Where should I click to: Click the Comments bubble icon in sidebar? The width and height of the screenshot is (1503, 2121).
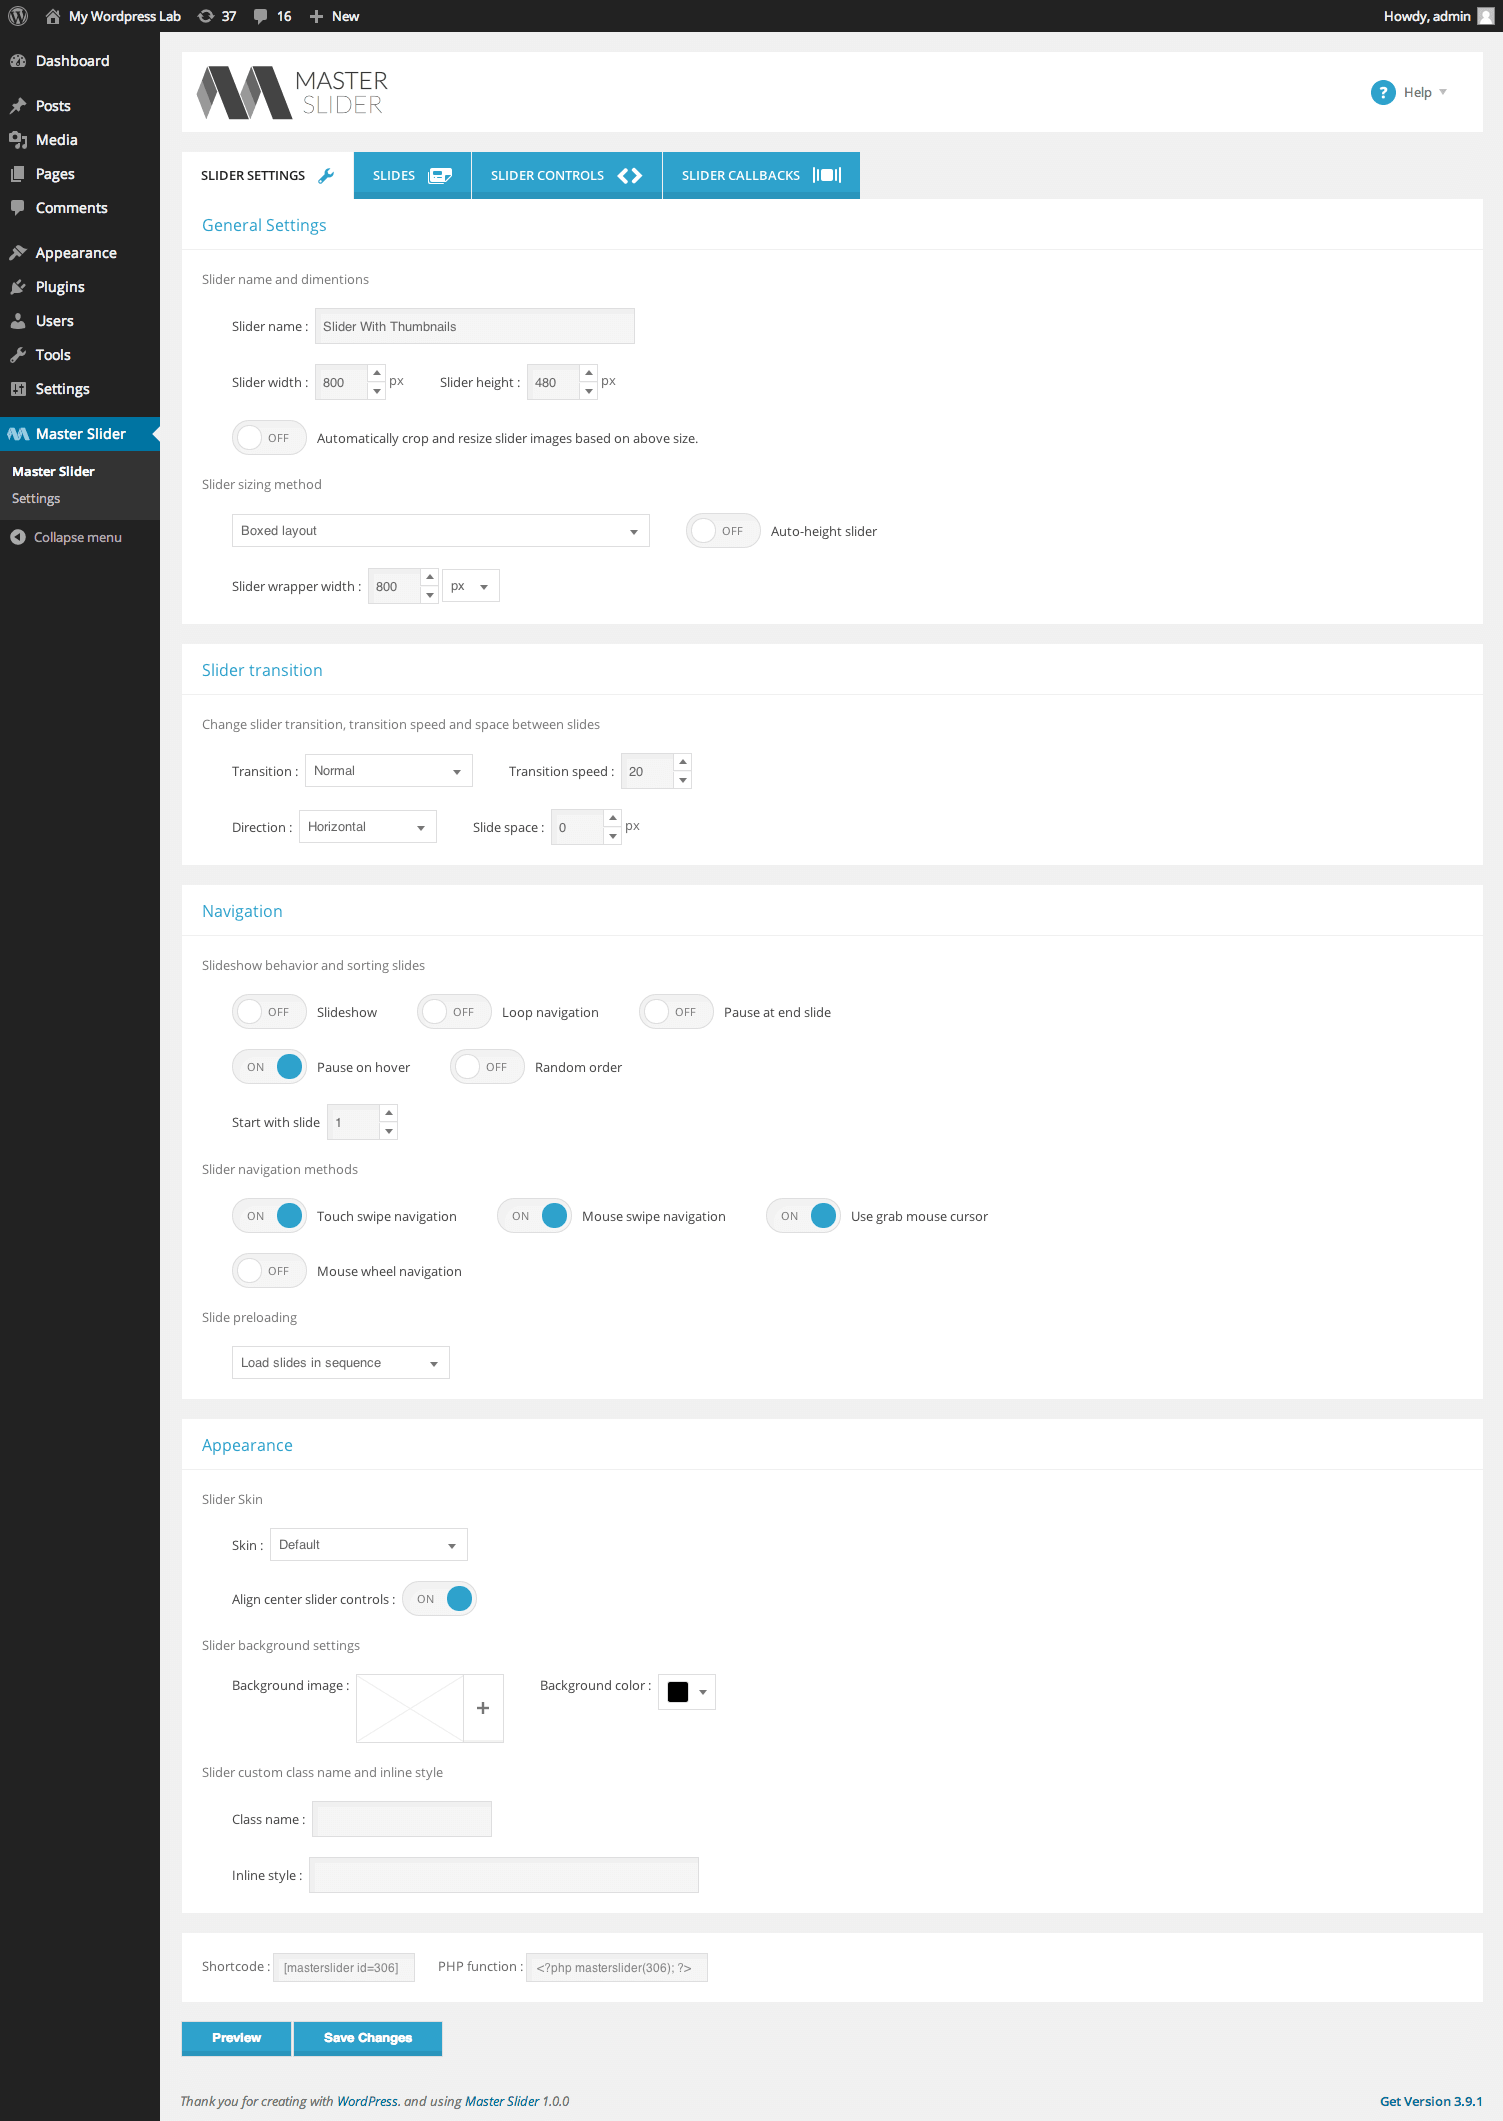coord(18,208)
